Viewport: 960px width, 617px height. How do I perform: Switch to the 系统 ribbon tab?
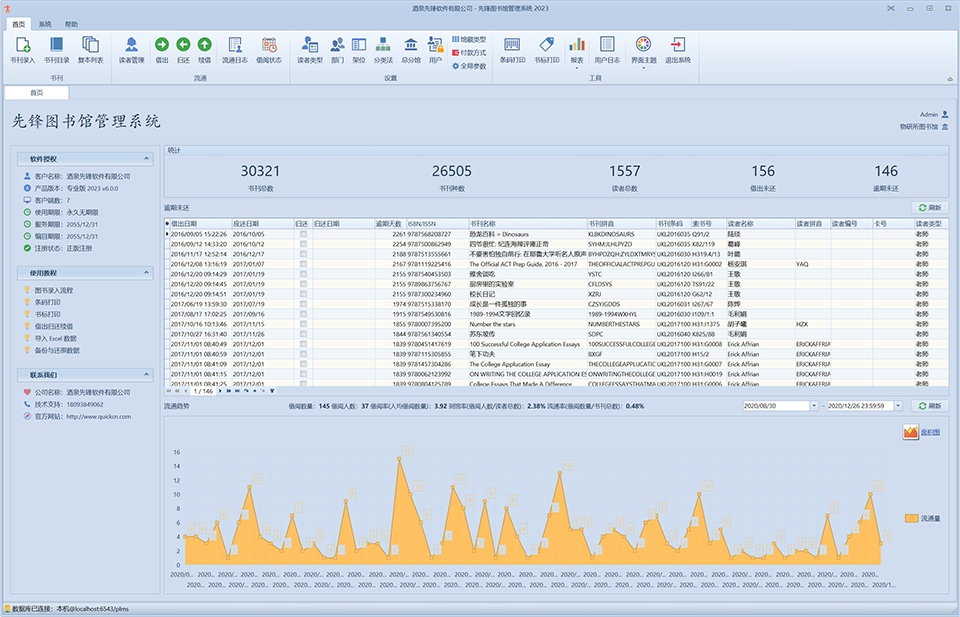click(x=46, y=23)
